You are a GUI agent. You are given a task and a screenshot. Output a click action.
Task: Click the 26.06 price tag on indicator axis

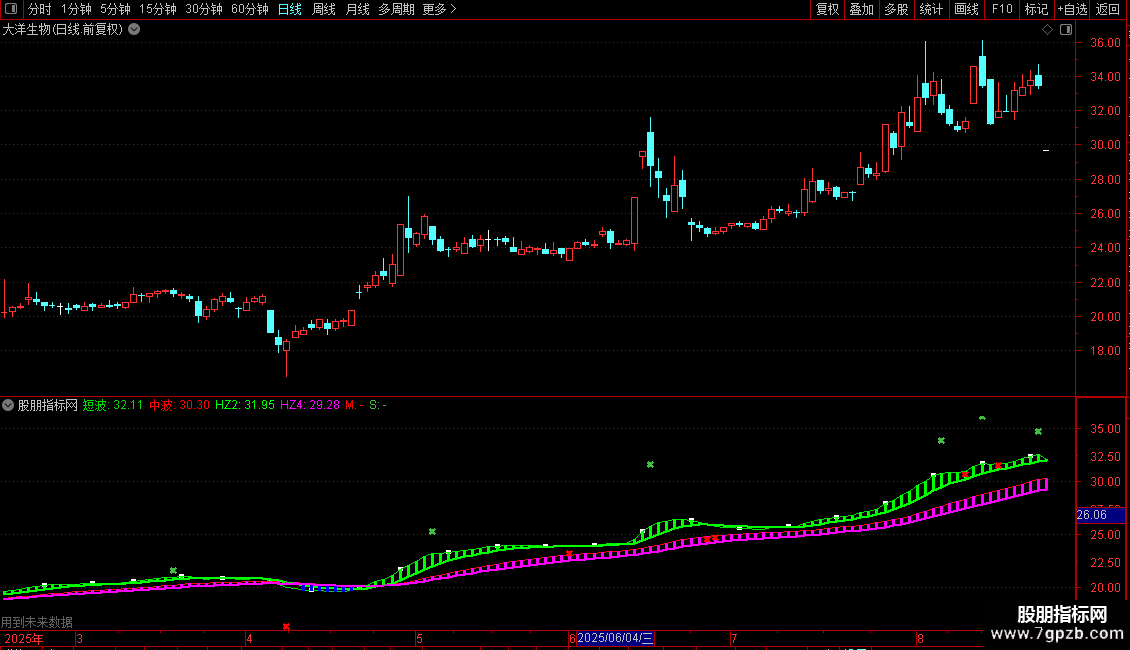[1100, 515]
